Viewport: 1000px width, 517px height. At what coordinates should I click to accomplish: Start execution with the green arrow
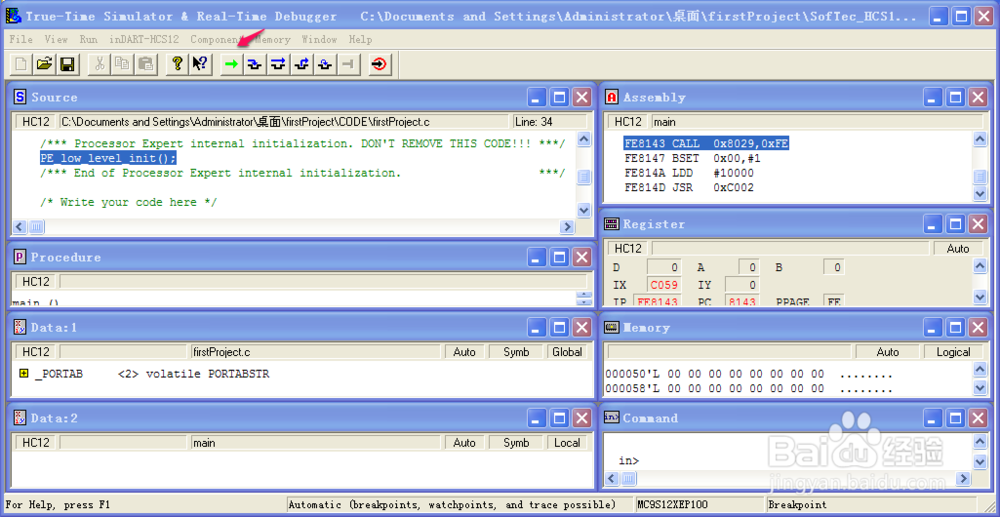coord(232,64)
